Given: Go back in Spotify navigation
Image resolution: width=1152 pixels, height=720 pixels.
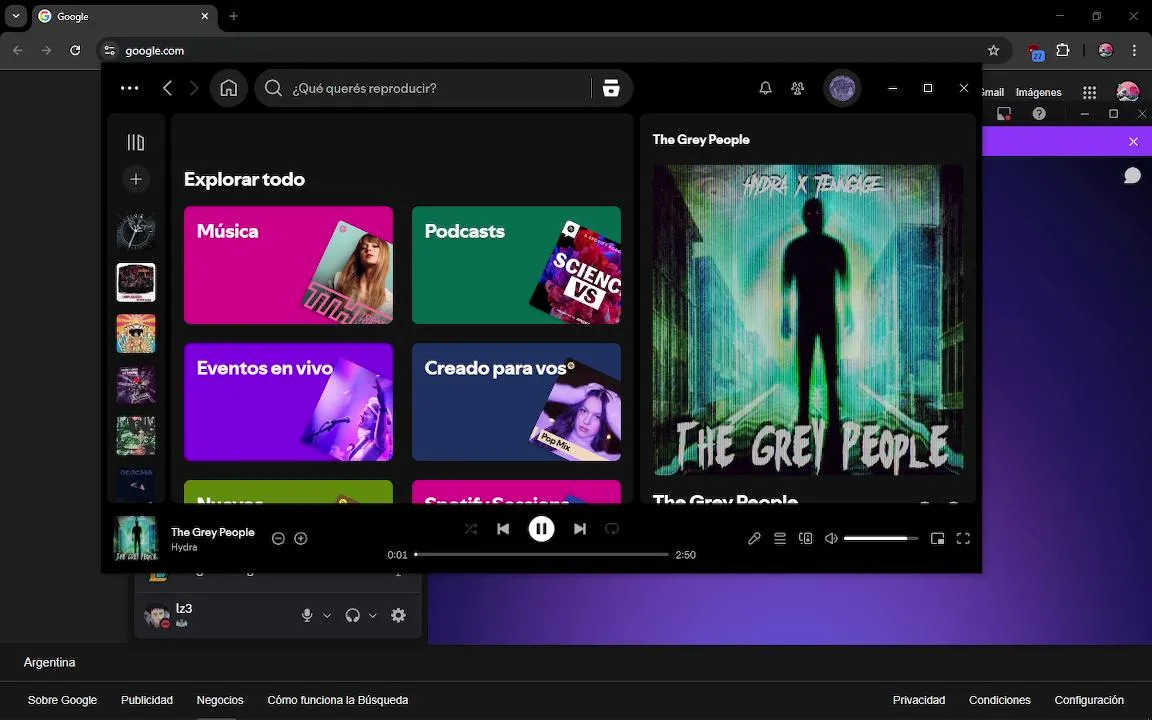Looking at the screenshot, I should pyautogui.click(x=167, y=88).
